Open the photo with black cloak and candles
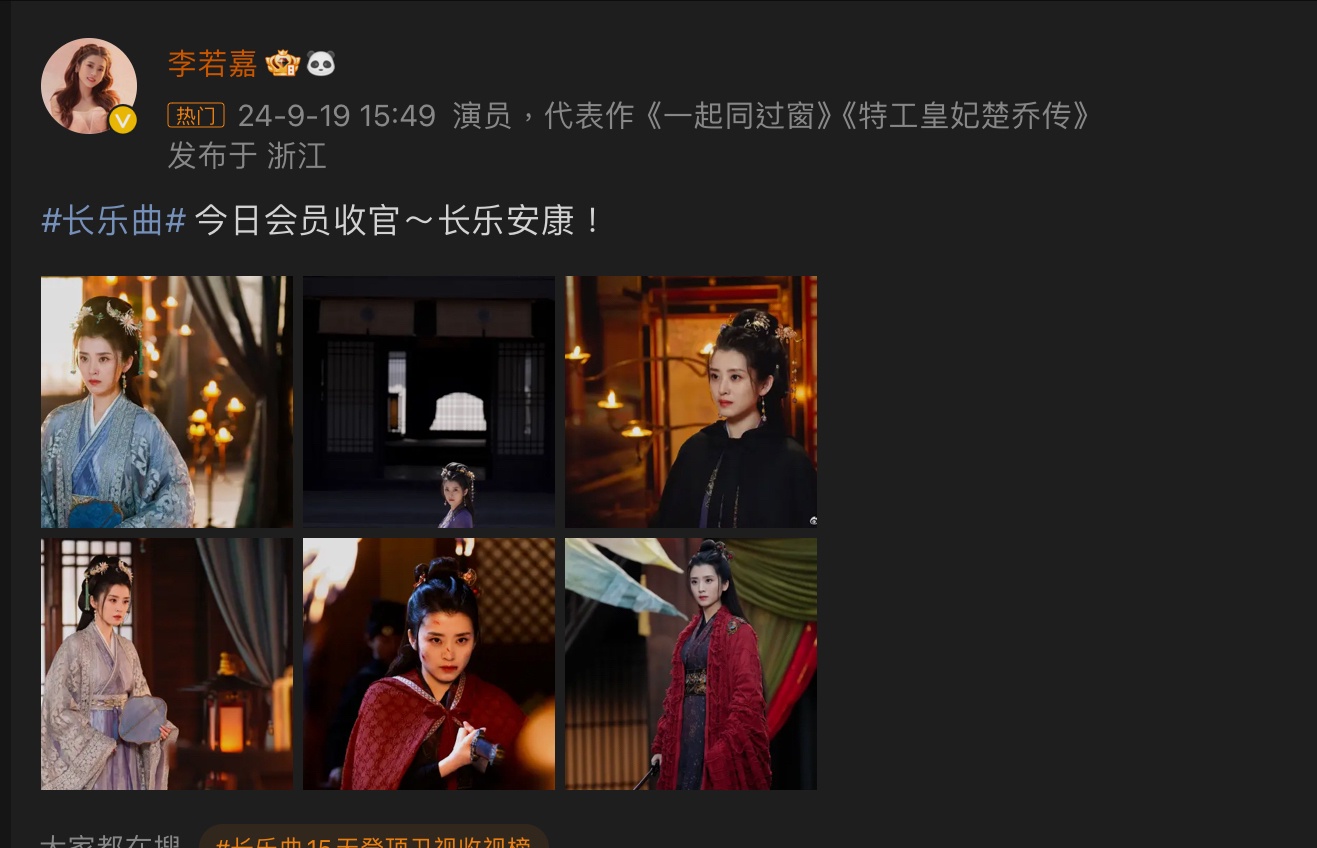The image size is (1317, 848). [691, 402]
